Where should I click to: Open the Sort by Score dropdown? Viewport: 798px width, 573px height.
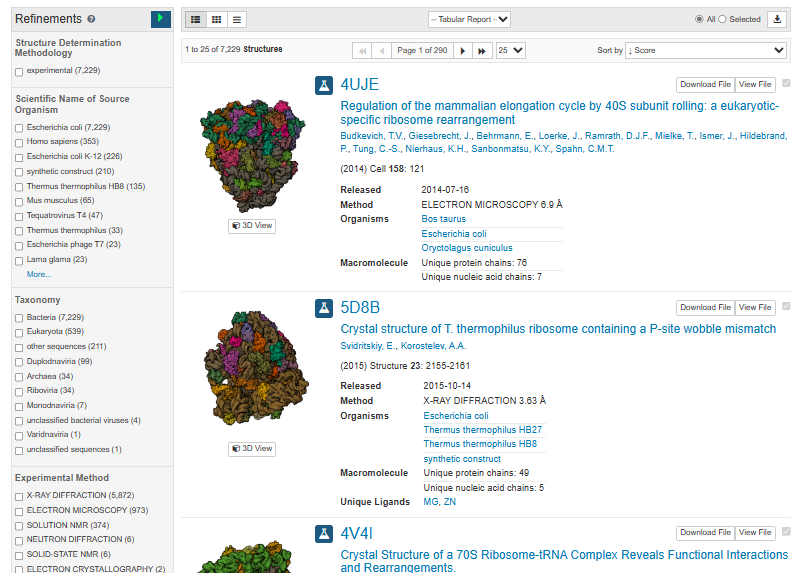pos(705,50)
